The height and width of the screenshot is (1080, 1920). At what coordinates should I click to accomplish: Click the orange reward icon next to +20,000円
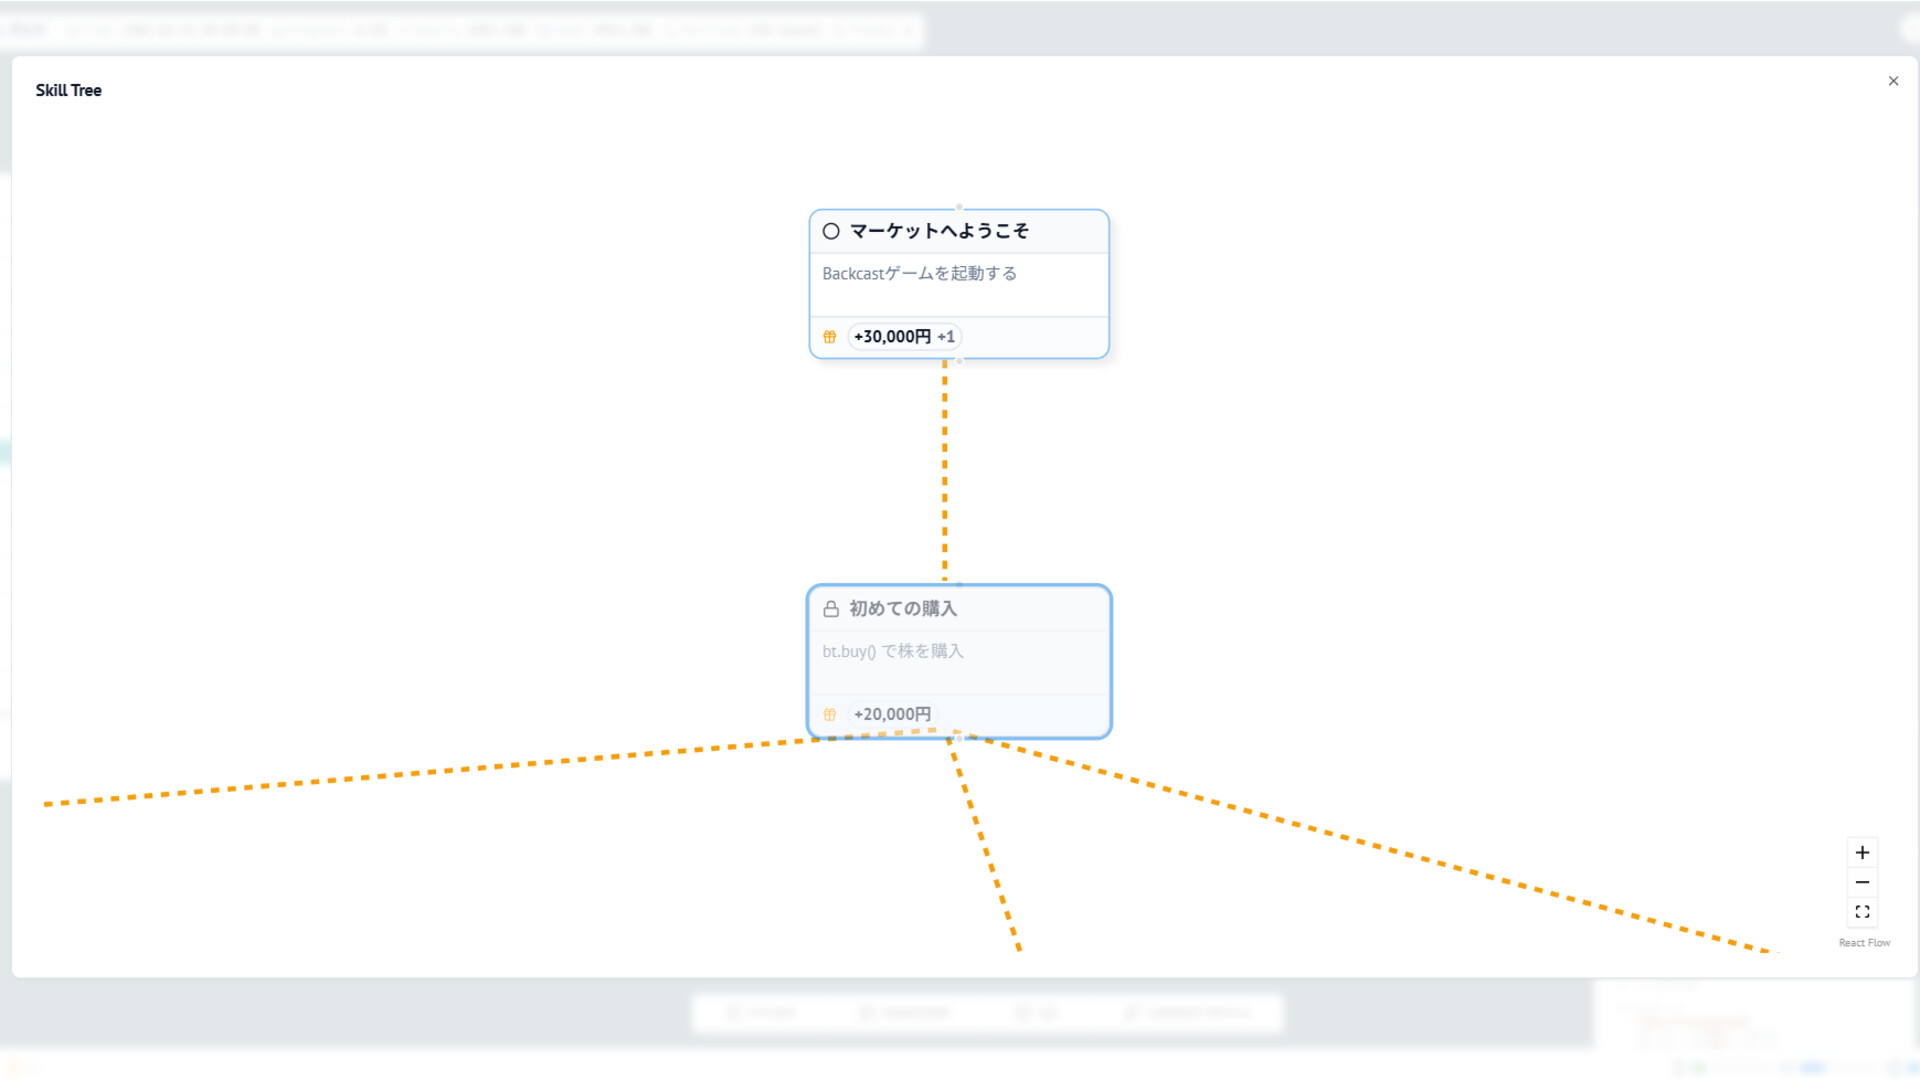(830, 714)
